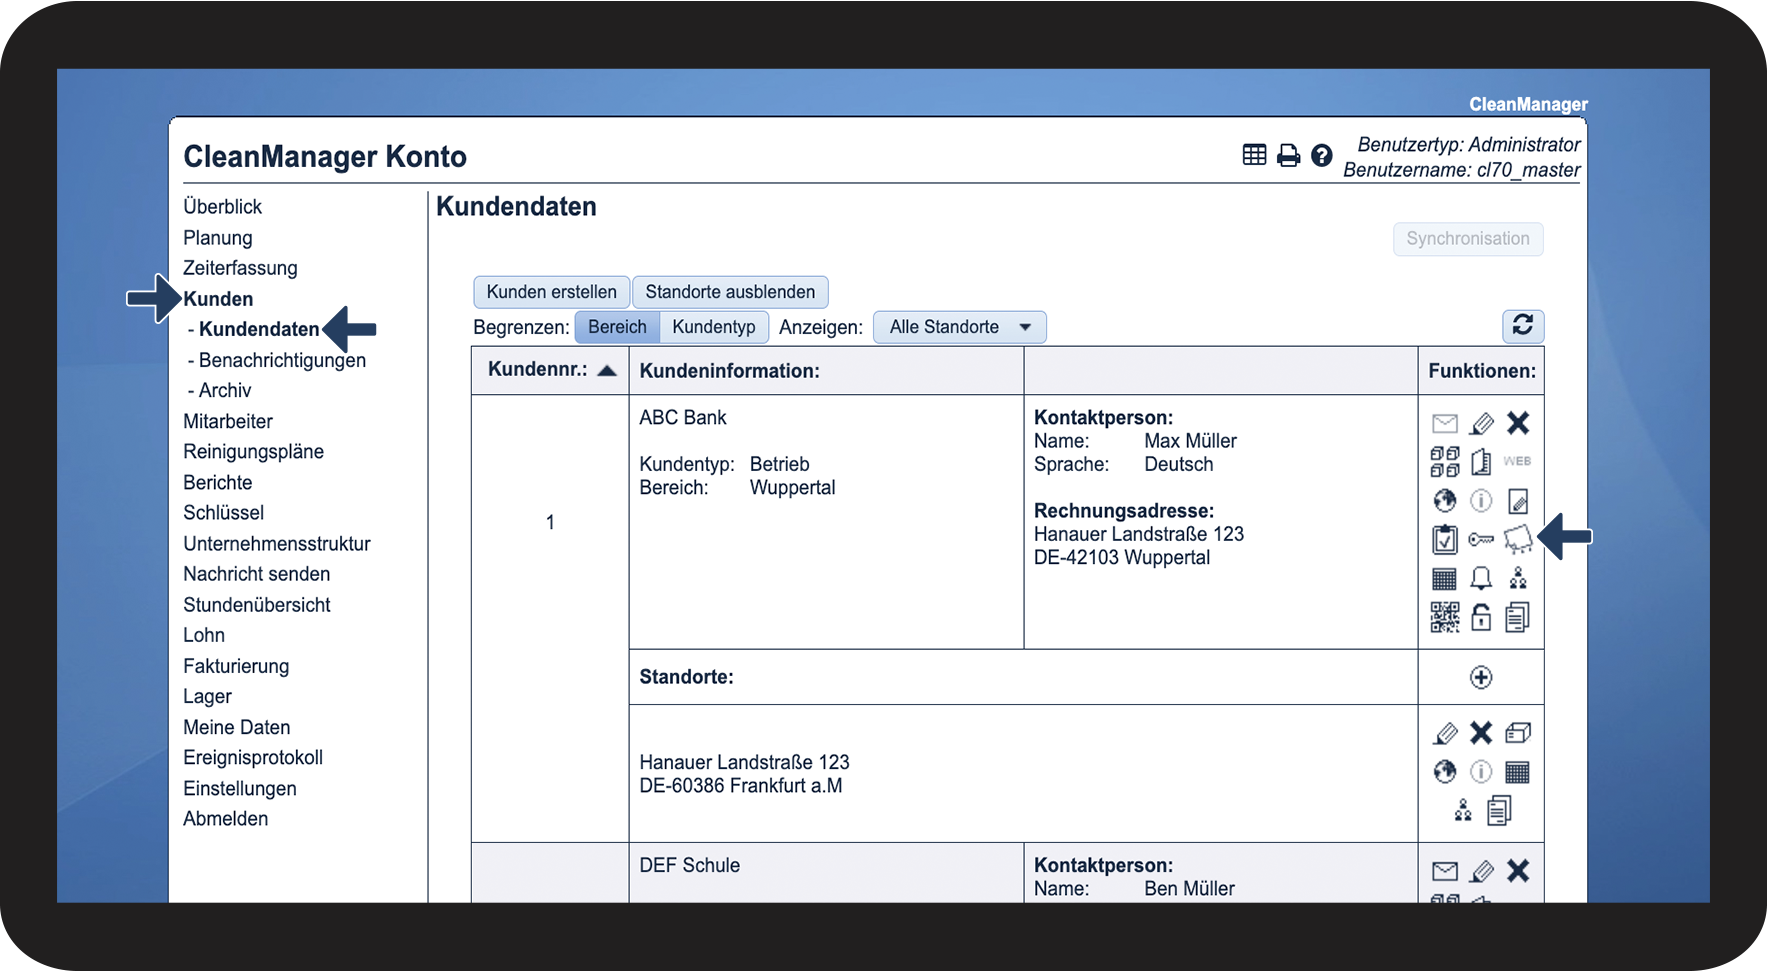Open help via the question mark icon
The width and height of the screenshot is (1767, 971).
click(x=1322, y=155)
